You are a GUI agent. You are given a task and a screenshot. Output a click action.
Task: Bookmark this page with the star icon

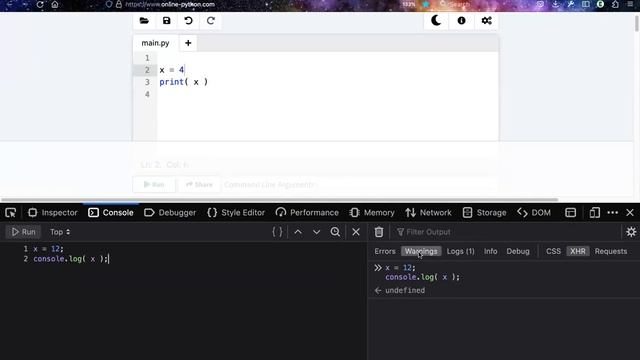click(x=426, y=4)
